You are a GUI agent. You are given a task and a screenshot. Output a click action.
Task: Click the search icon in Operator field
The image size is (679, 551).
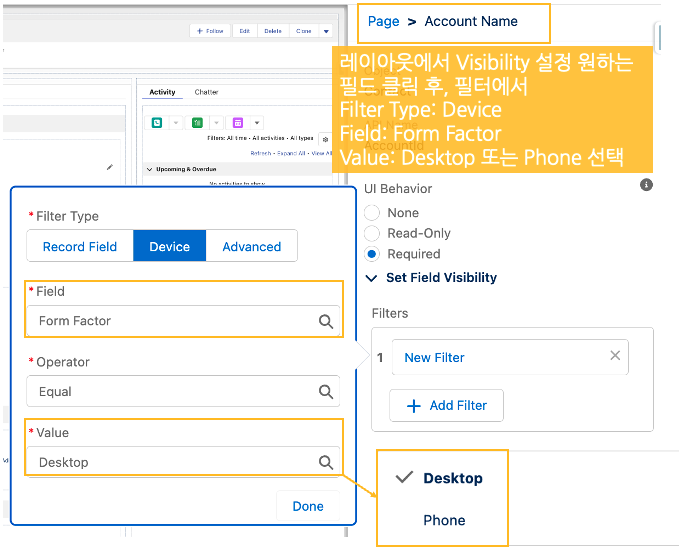tap(325, 392)
